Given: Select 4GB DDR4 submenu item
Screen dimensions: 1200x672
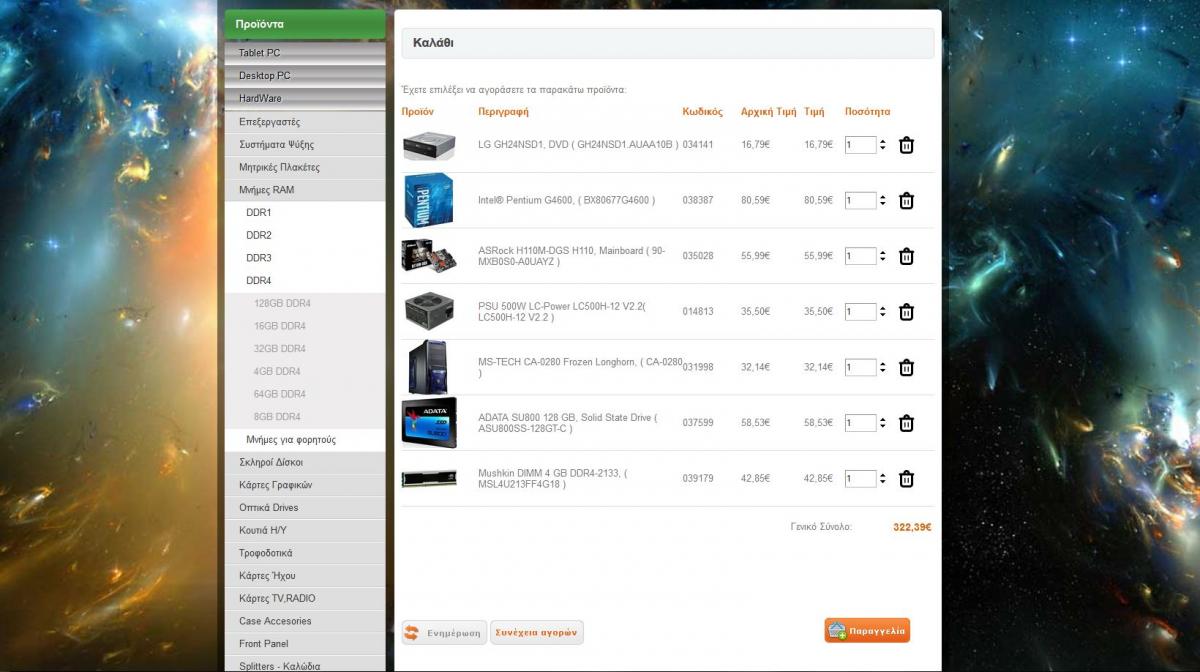Looking at the screenshot, I should pos(305,371).
